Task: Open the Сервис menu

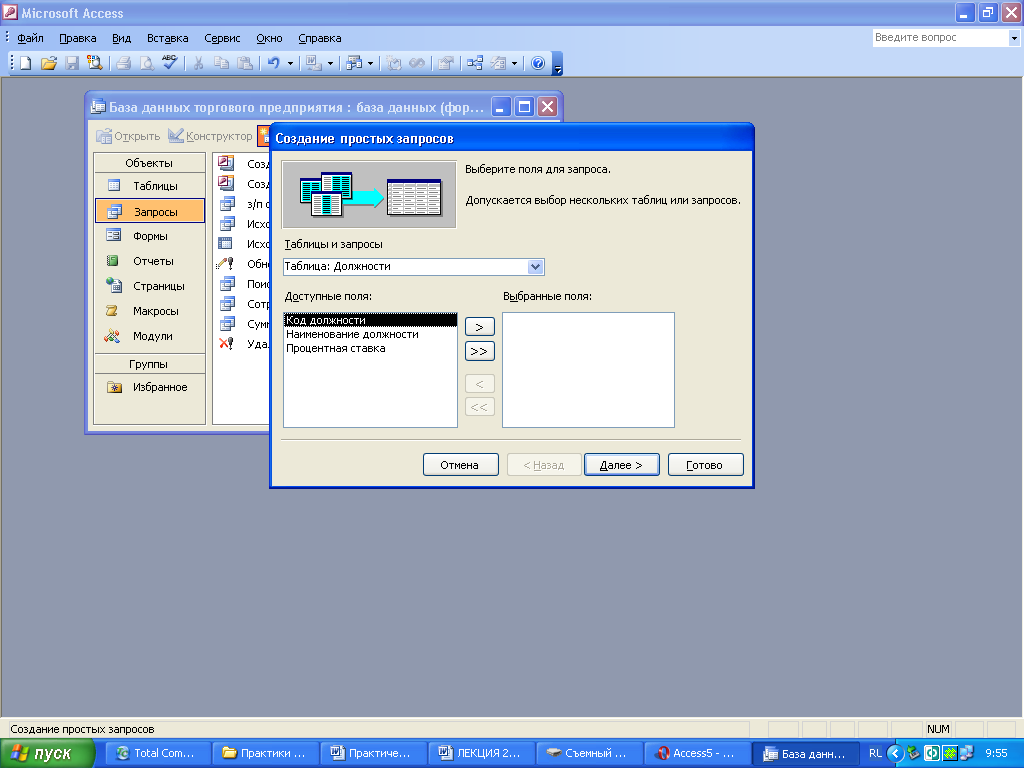Action: pos(222,38)
